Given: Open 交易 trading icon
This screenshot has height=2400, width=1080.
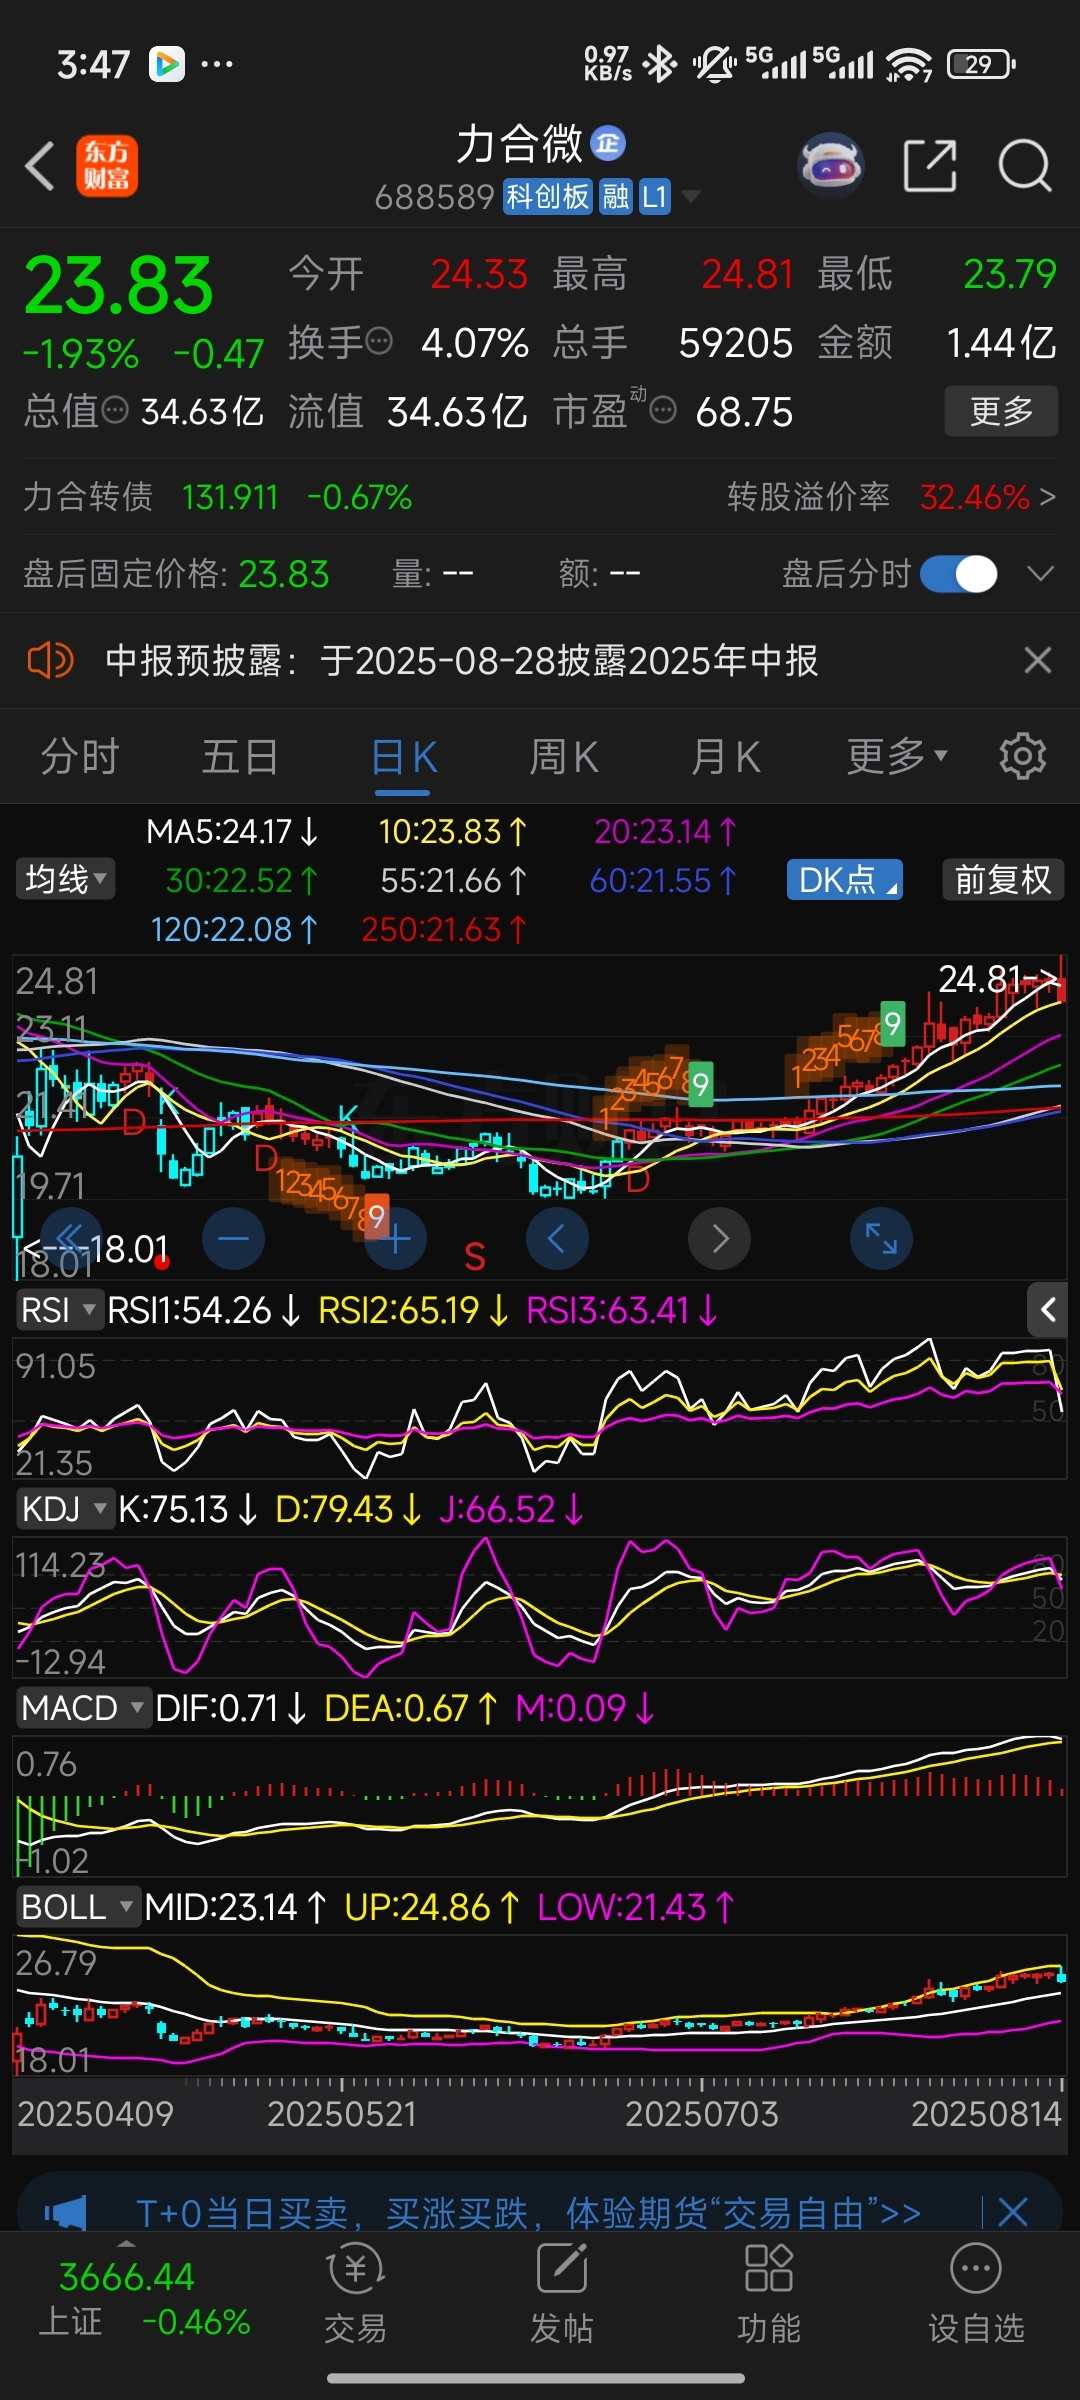Looking at the screenshot, I should 355,2294.
